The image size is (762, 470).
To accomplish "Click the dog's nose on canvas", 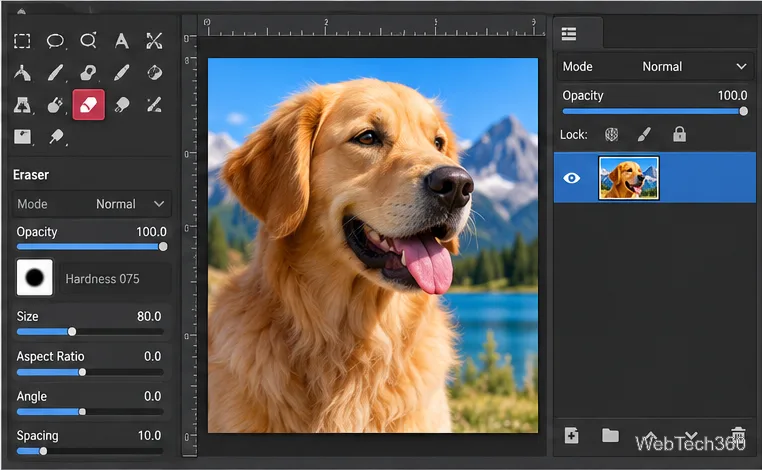I will click(x=450, y=187).
